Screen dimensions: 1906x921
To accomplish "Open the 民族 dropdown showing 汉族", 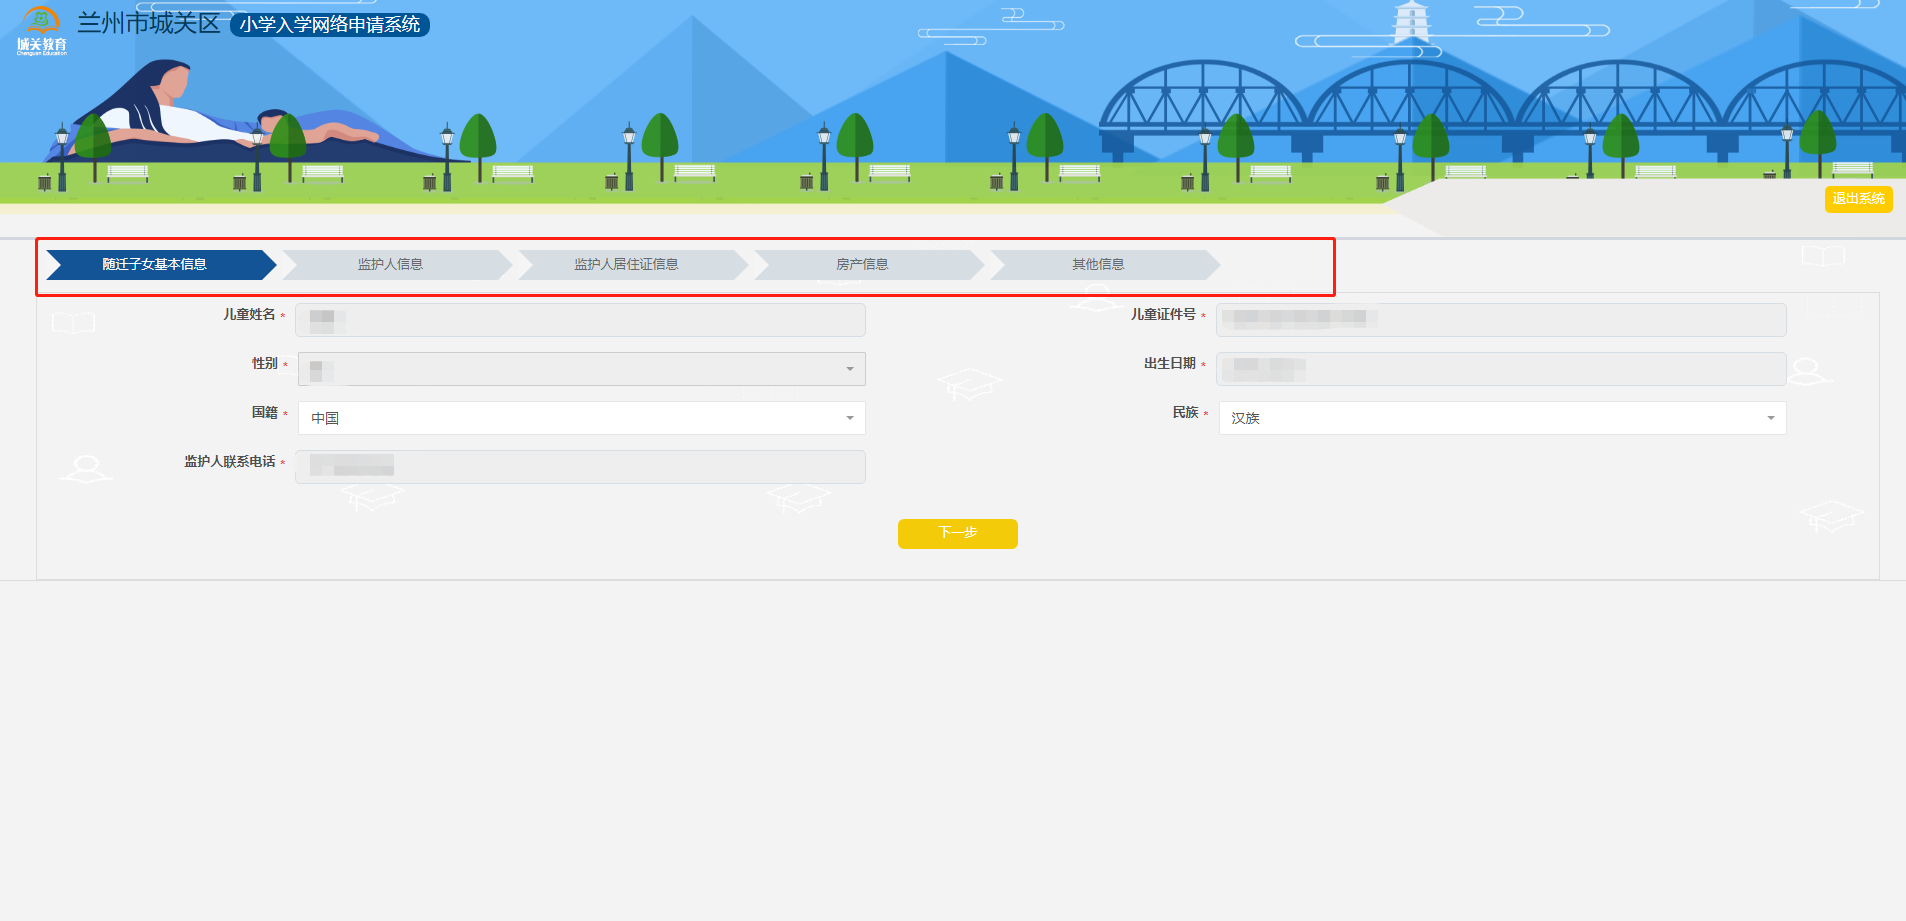I will click(x=1502, y=418).
